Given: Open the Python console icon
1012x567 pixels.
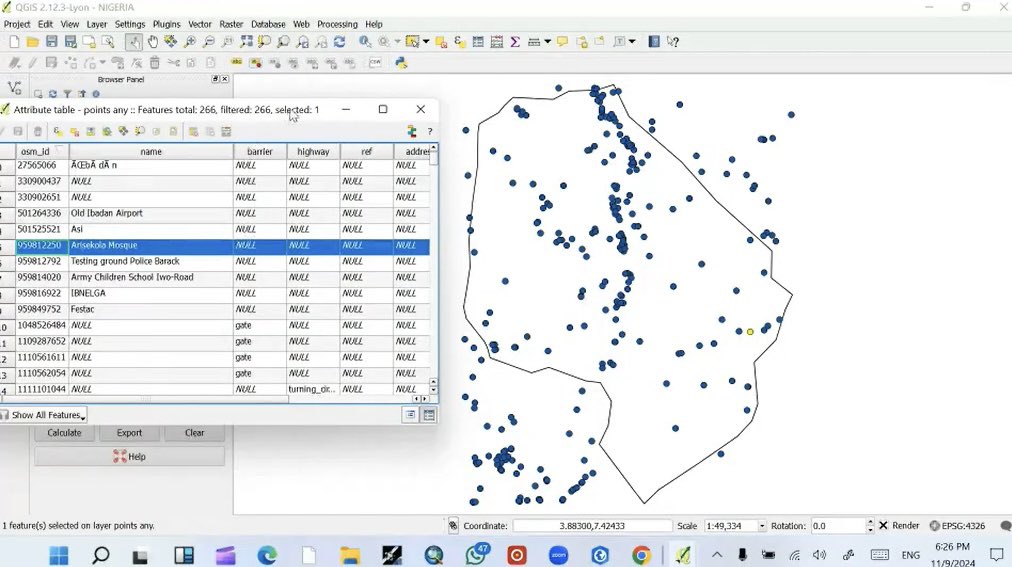Looking at the screenshot, I should pos(401,63).
